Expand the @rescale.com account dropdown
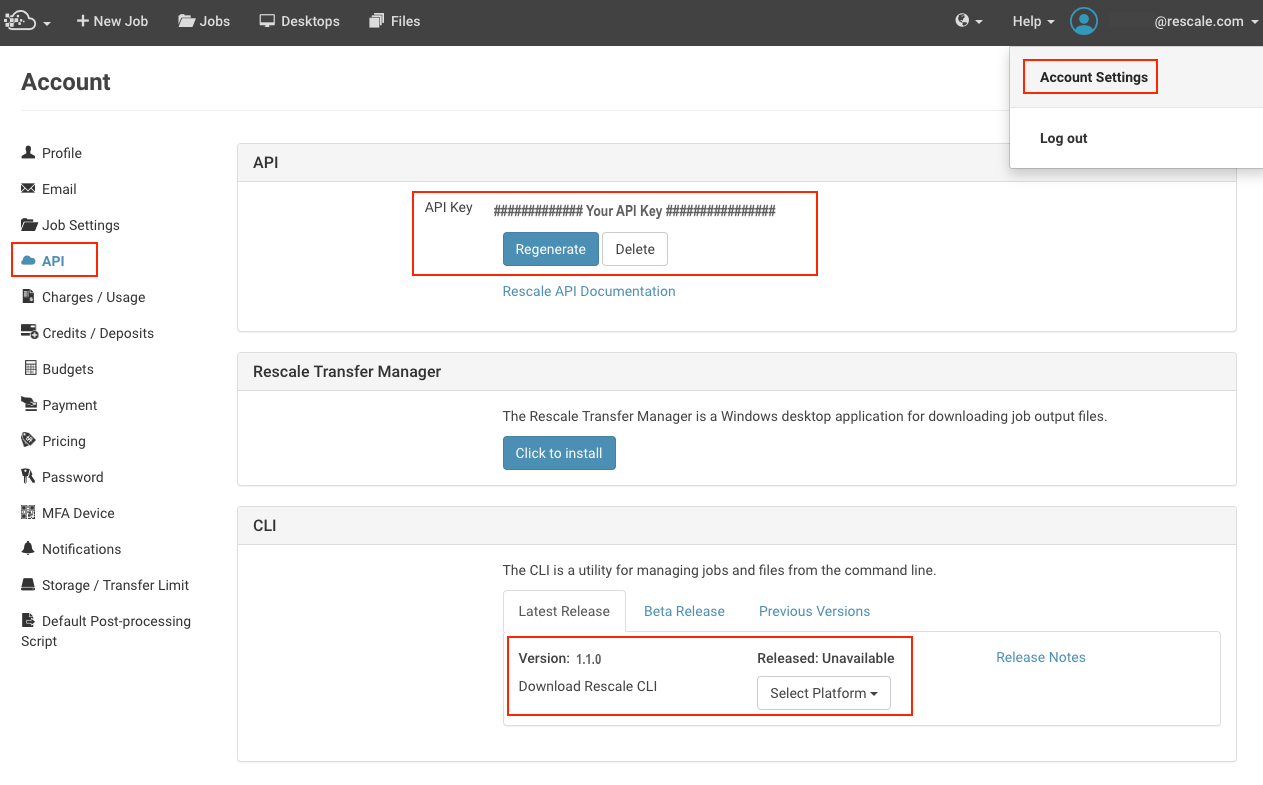This screenshot has height=785, width=1263. 1206,21
